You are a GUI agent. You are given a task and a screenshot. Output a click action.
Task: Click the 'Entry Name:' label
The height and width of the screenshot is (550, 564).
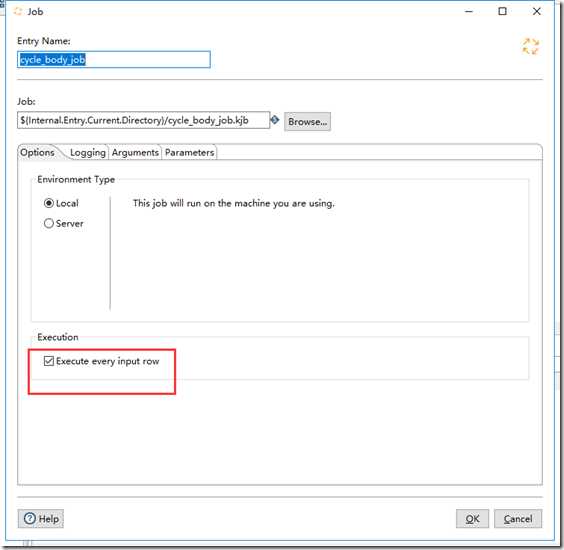(44, 41)
